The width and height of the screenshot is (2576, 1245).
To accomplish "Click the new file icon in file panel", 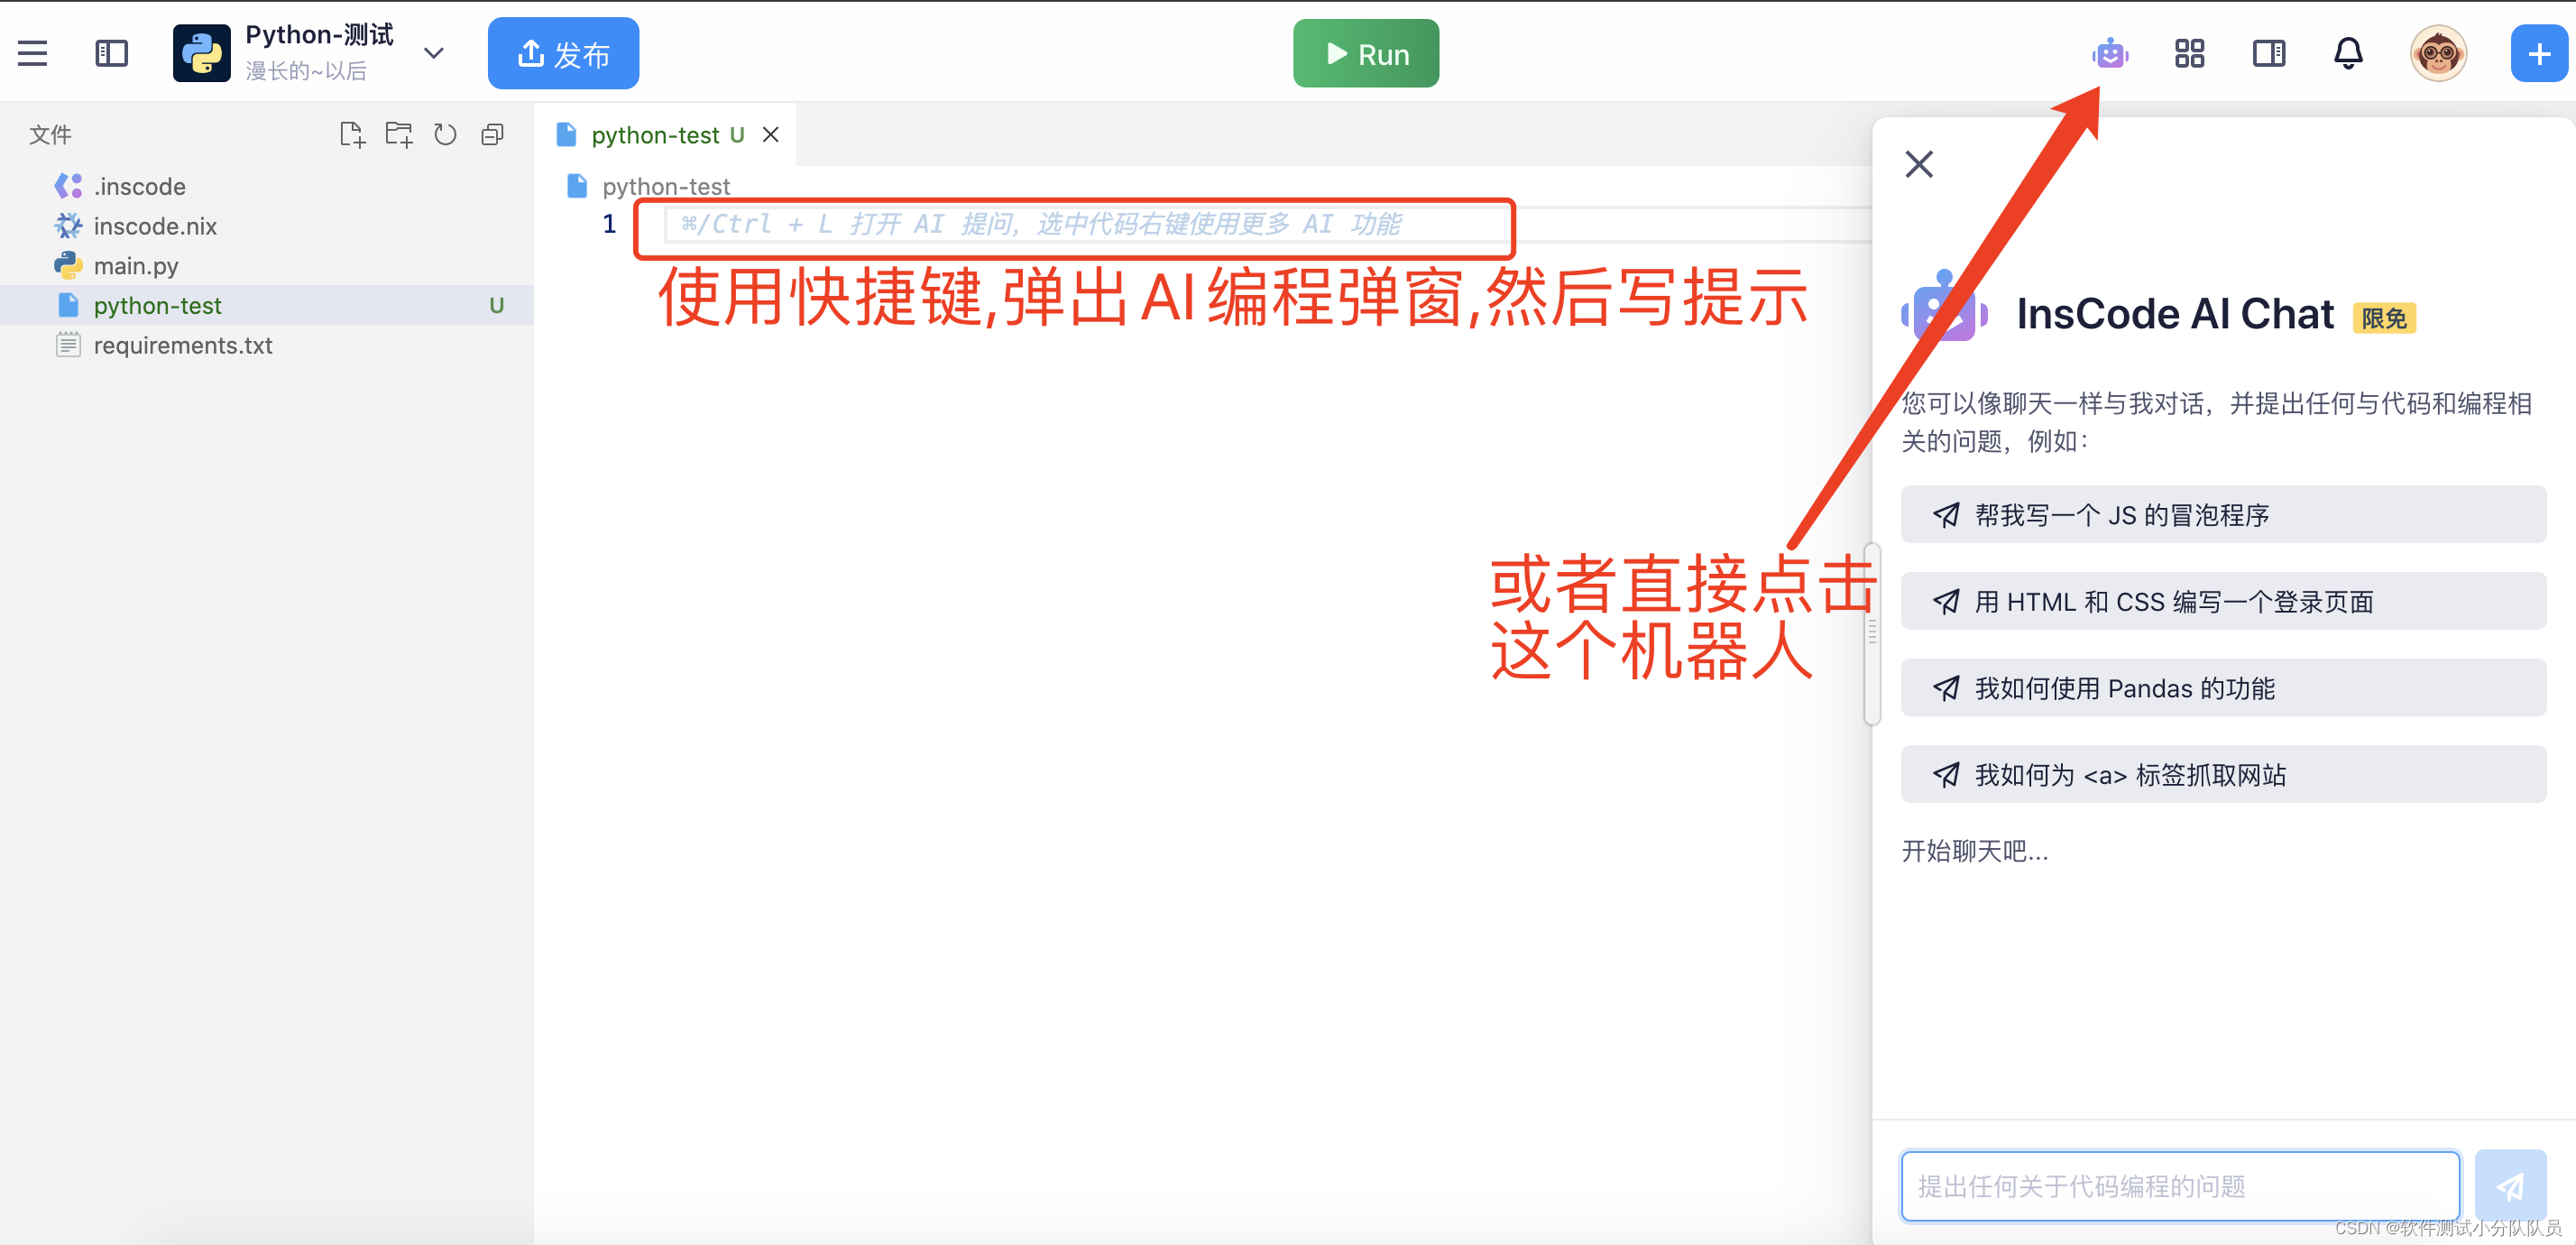I will pos(352,134).
